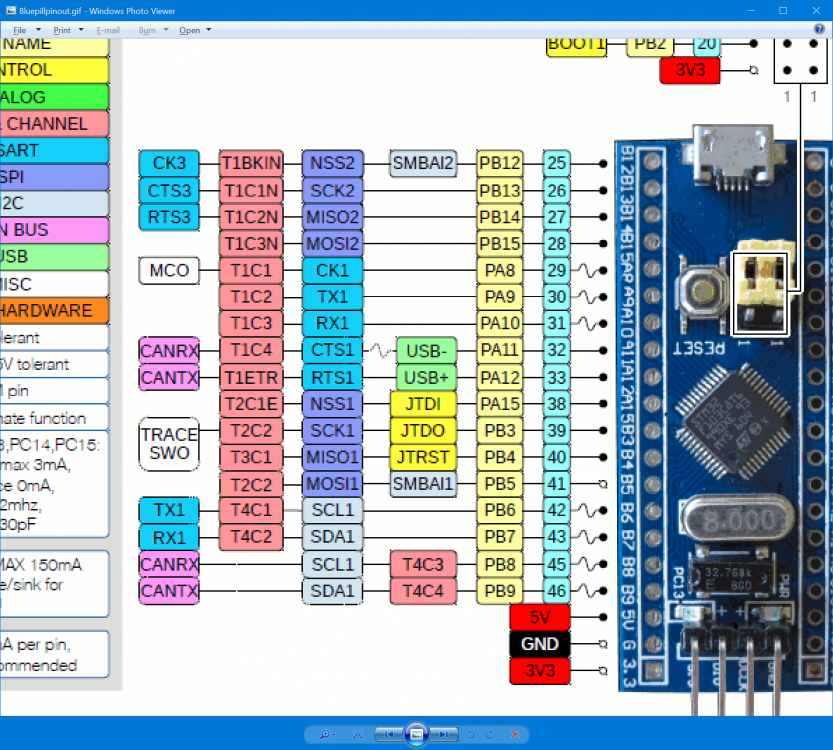Viewport: 833px width, 750px height.
Task: Open the Burn menu
Action: click(x=153, y=30)
